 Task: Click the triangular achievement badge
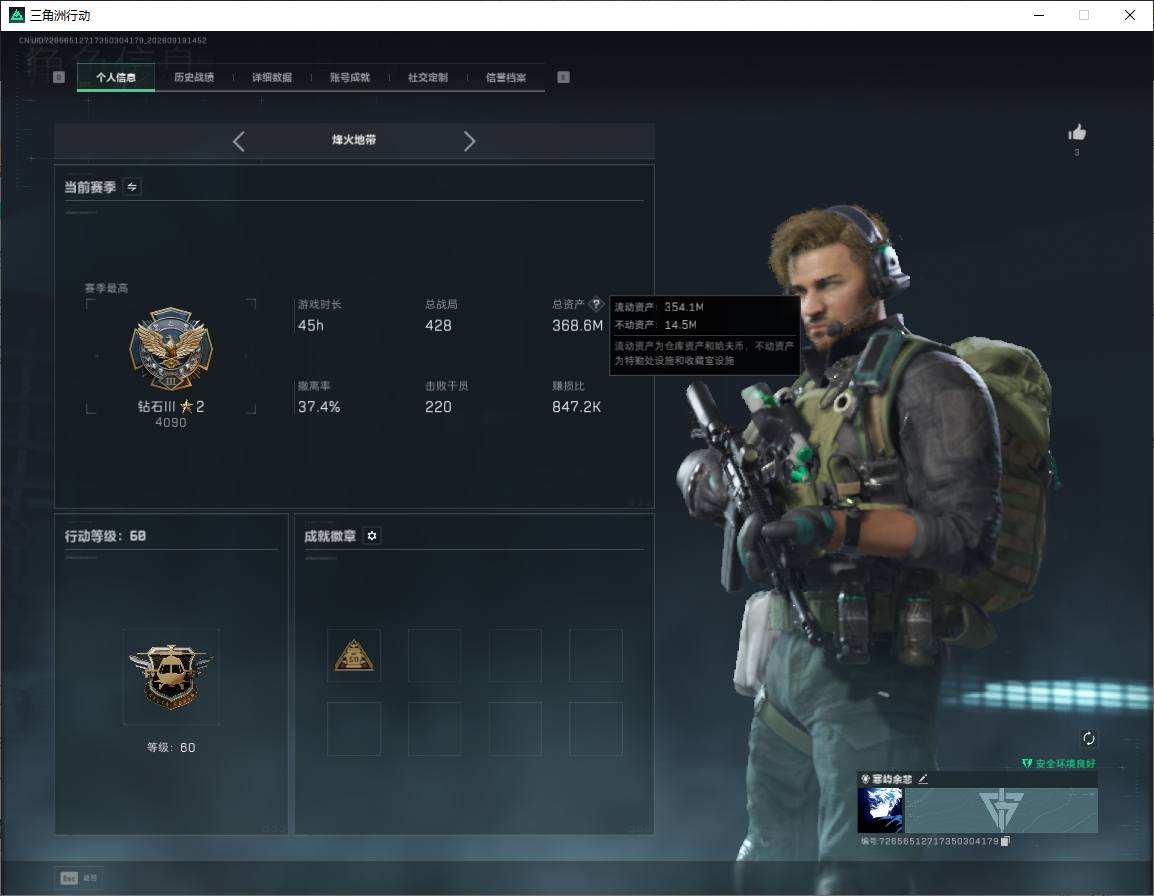354,655
